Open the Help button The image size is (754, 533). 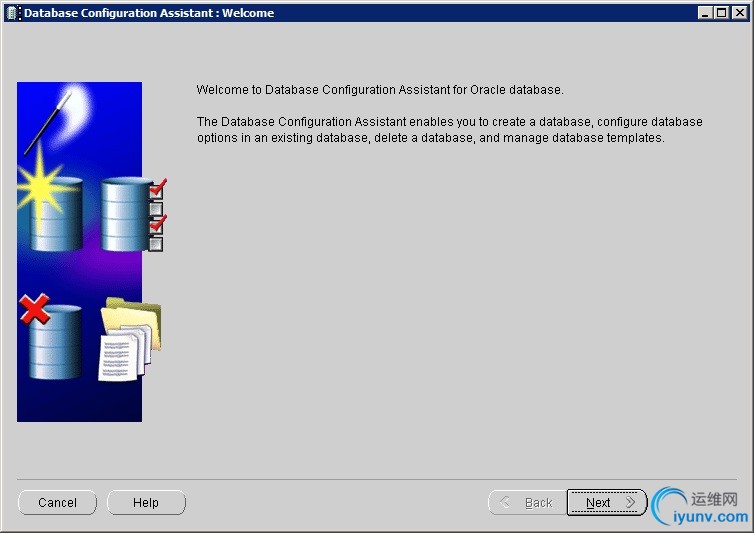146,502
